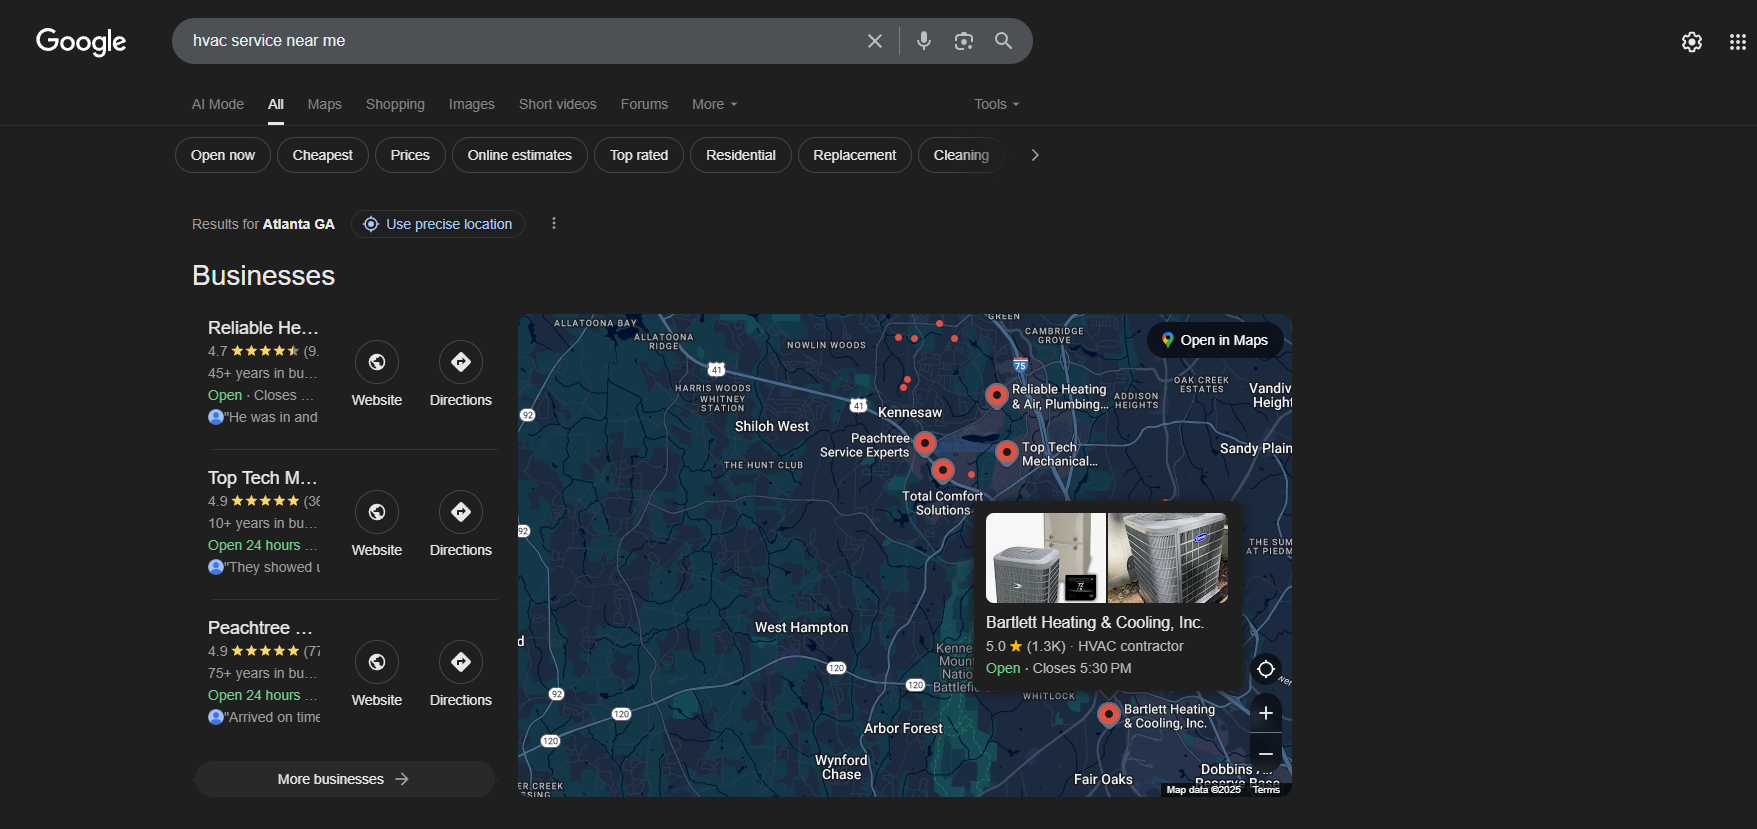Click the Google logo
The height and width of the screenshot is (829, 1757).
click(81, 41)
